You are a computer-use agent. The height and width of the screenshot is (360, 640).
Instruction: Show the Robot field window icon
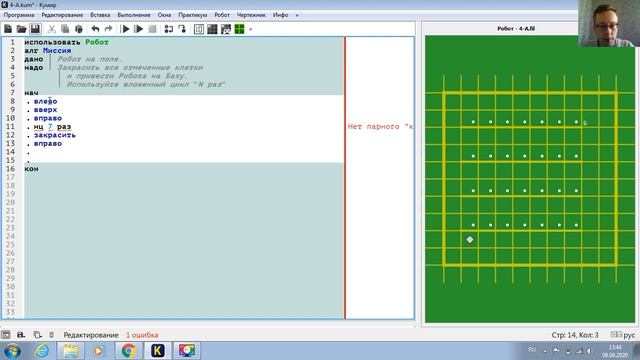point(212,29)
